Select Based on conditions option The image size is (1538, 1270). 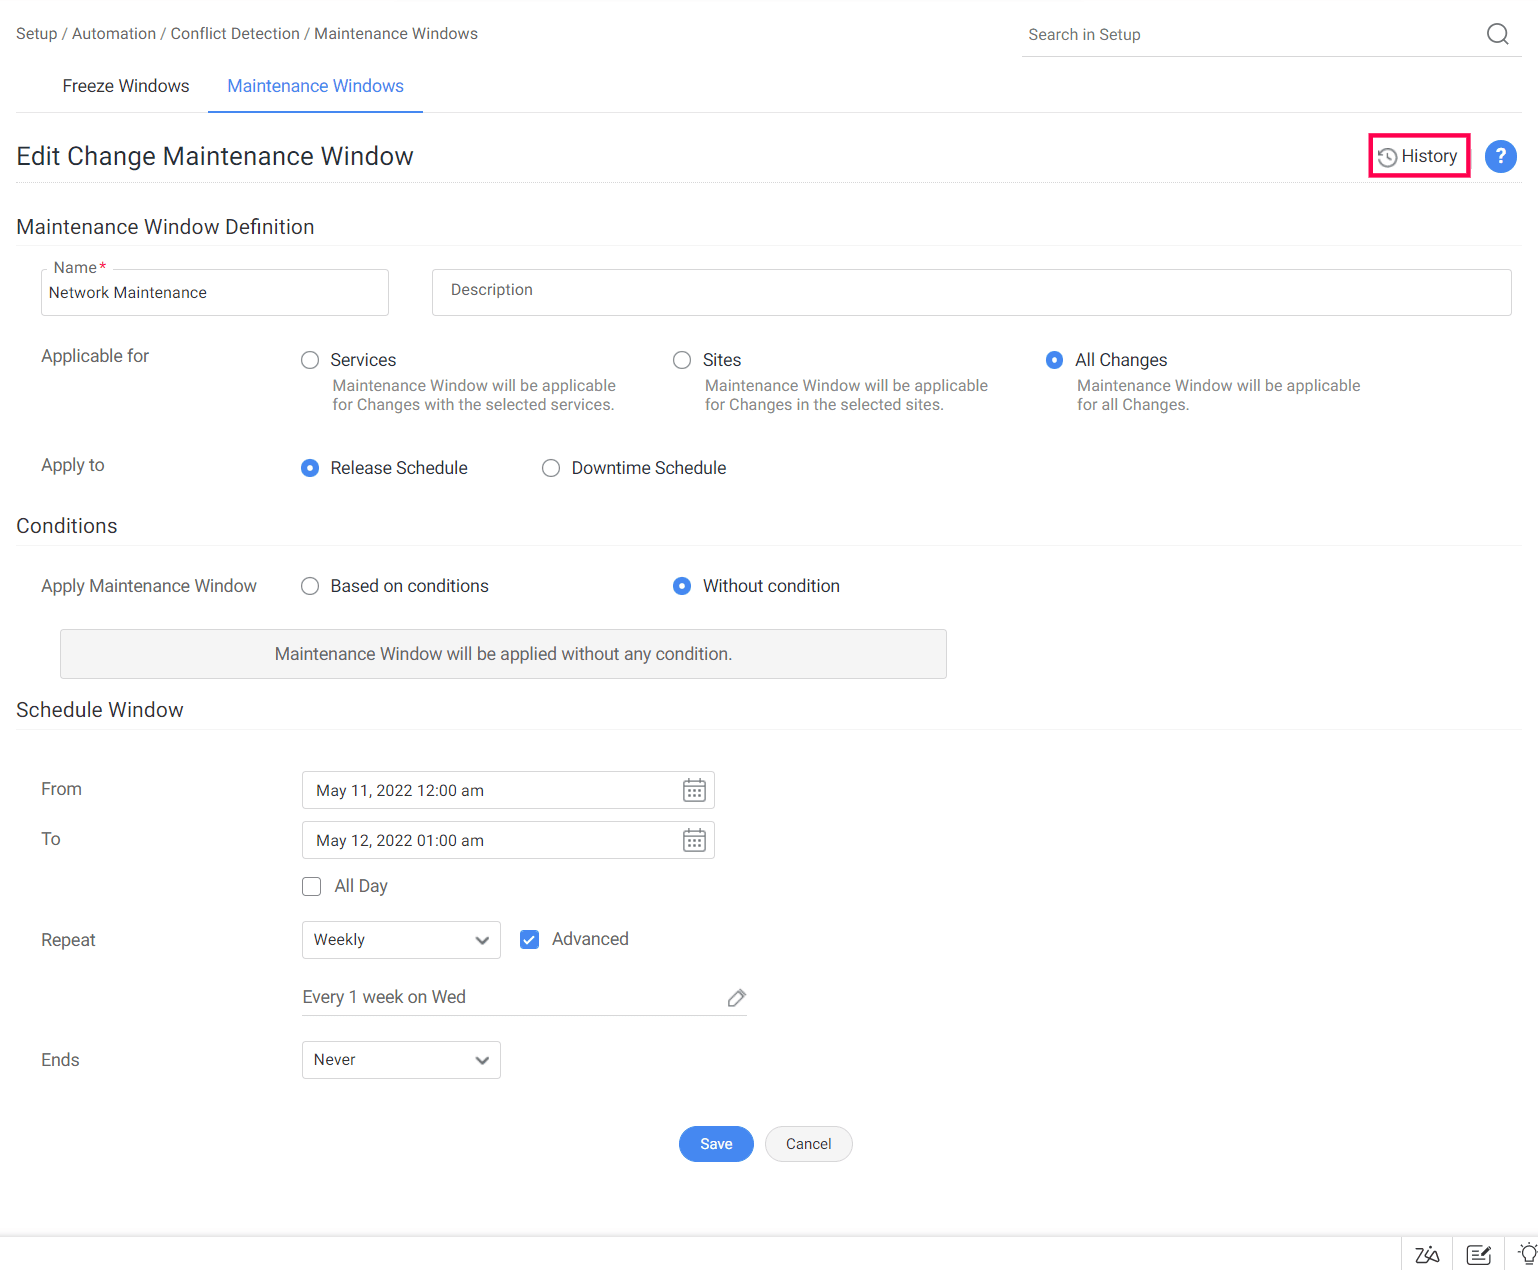(x=310, y=586)
